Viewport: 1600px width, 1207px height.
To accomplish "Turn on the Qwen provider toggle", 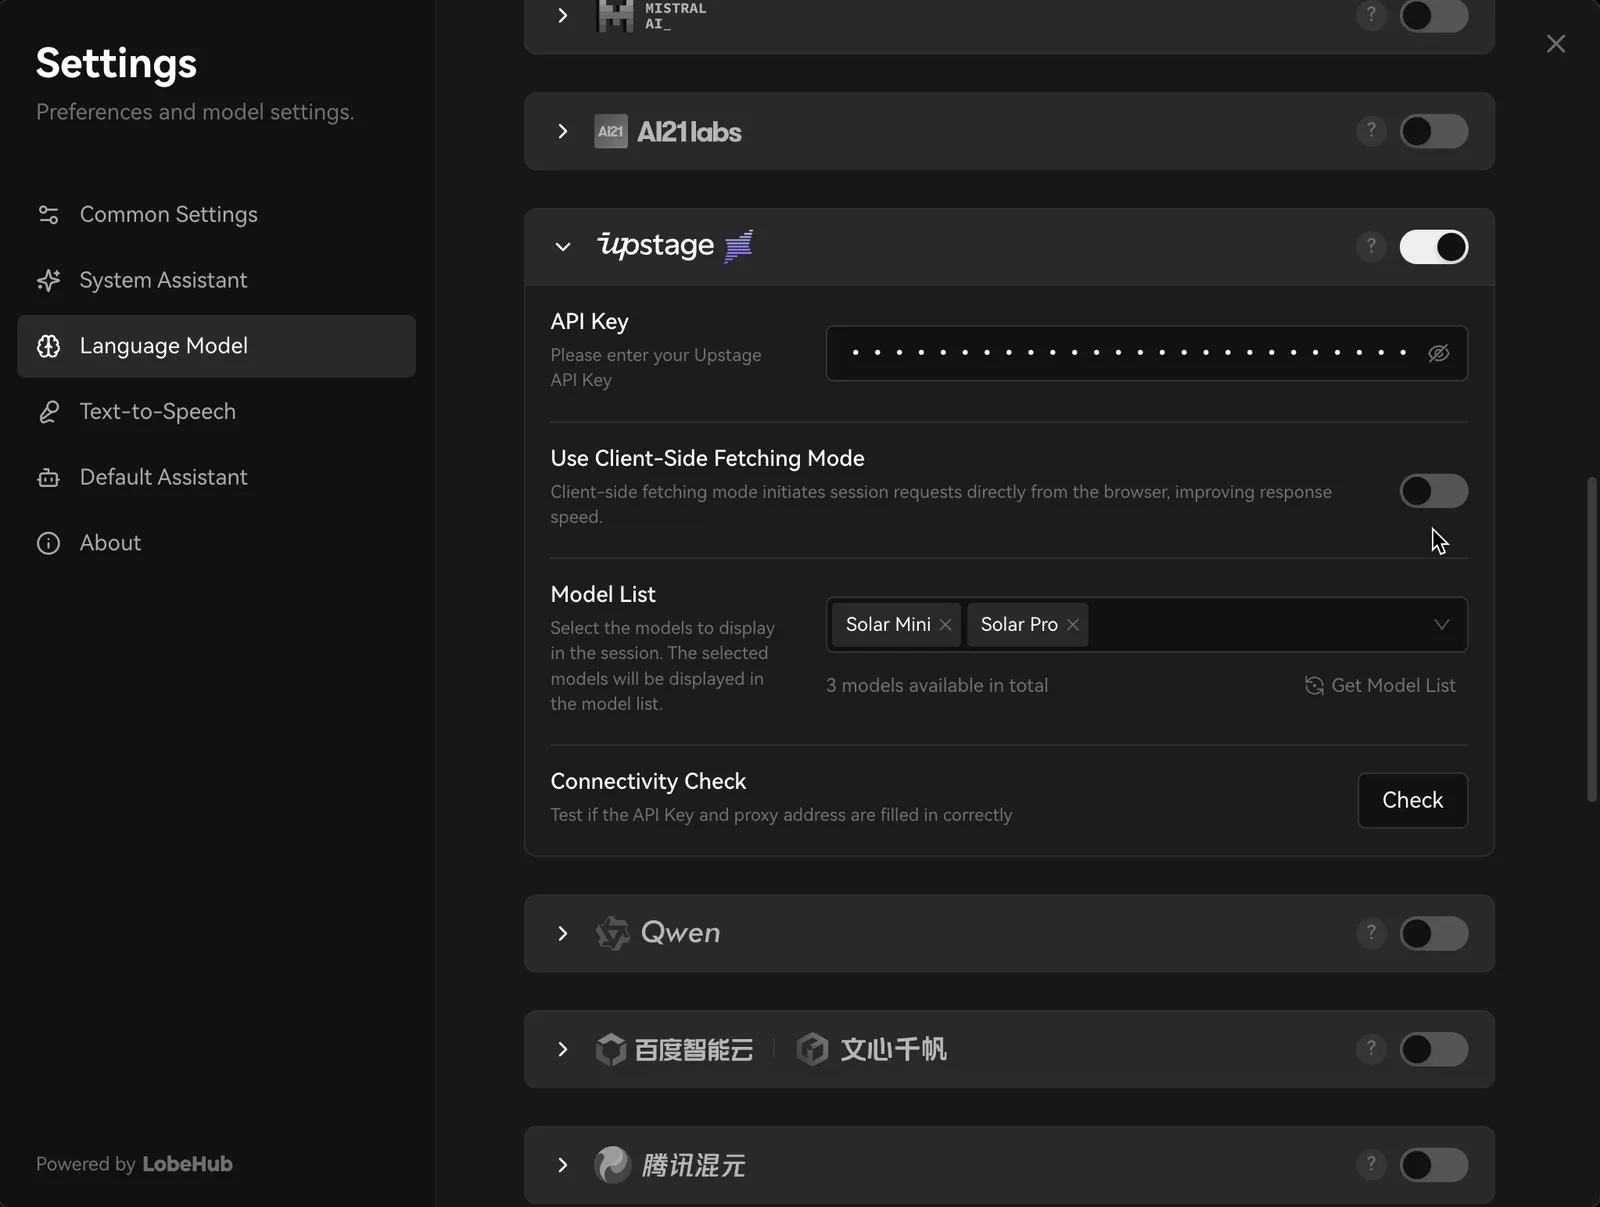I will [1433, 933].
